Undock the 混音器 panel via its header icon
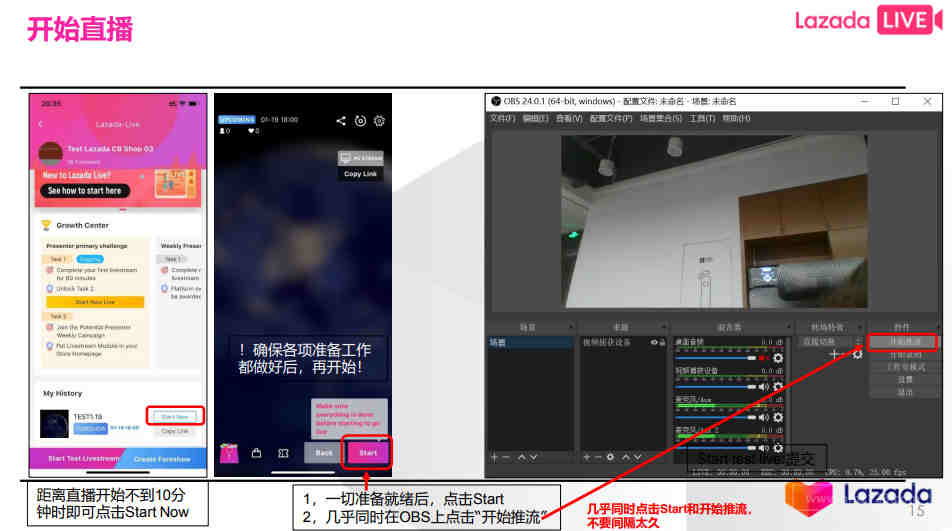This screenshot has height=531, width=952. [789, 327]
